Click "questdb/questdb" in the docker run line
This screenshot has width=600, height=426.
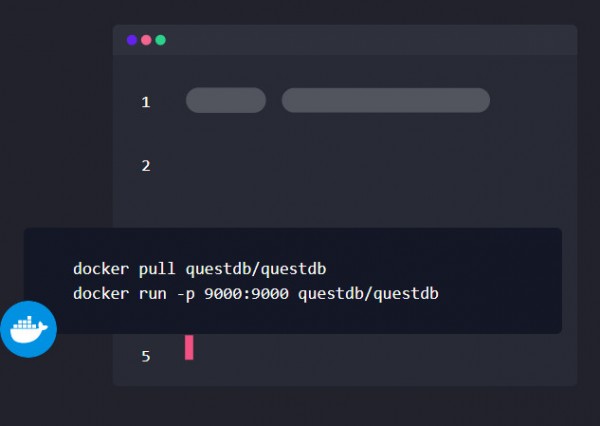(x=368, y=294)
